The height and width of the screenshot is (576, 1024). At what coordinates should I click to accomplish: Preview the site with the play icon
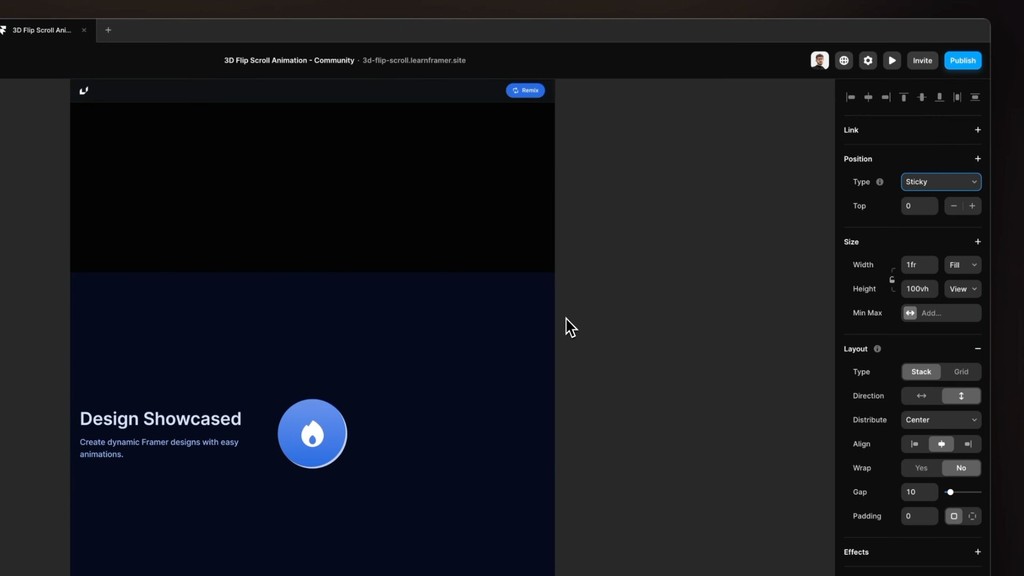(x=892, y=60)
